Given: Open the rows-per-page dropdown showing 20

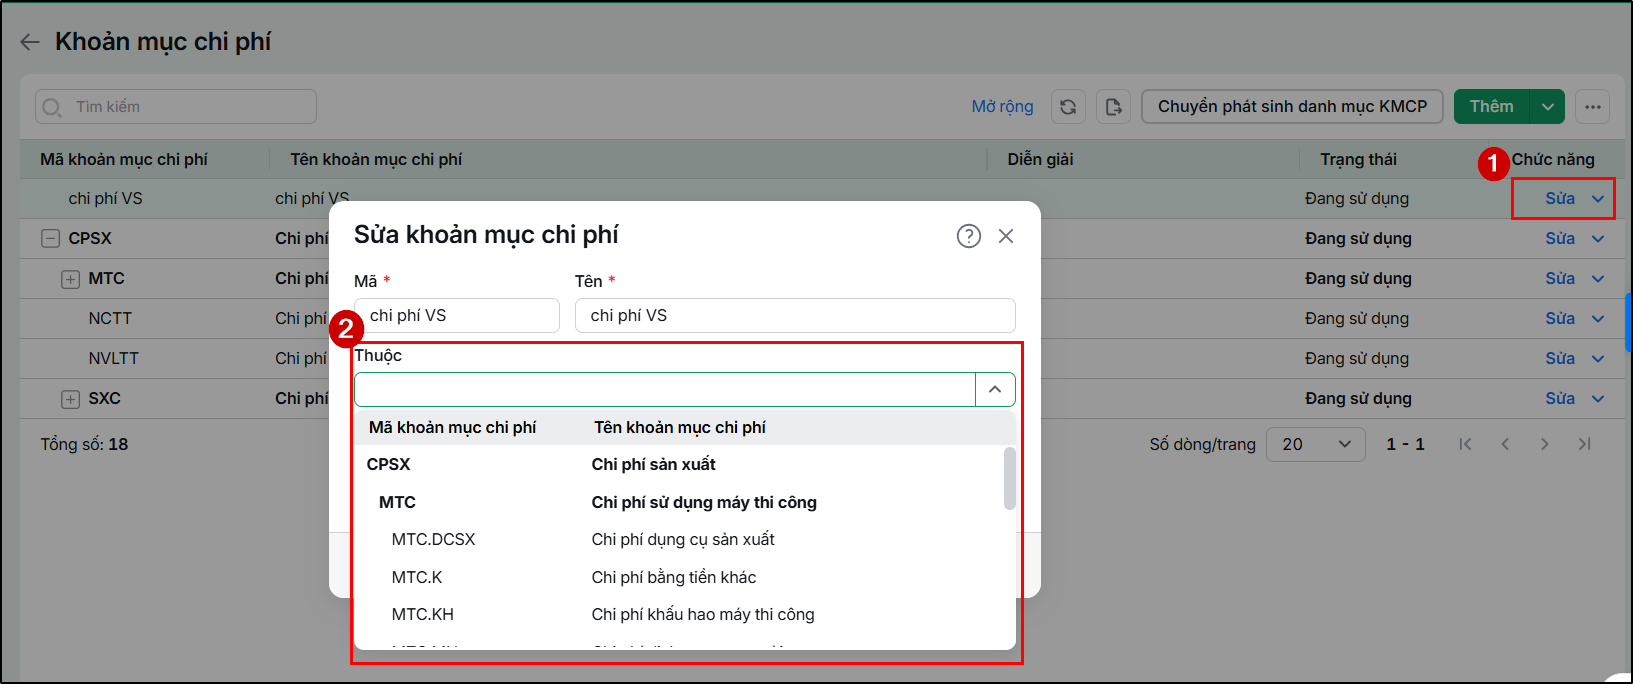Looking at the screenshot, I should tap(1315, 444).
